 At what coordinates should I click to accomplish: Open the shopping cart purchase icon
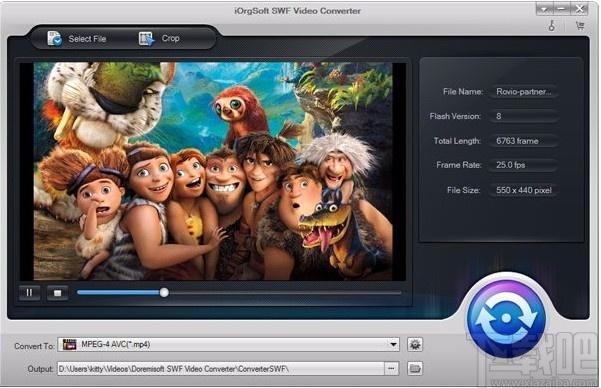(x=580, y=26)
